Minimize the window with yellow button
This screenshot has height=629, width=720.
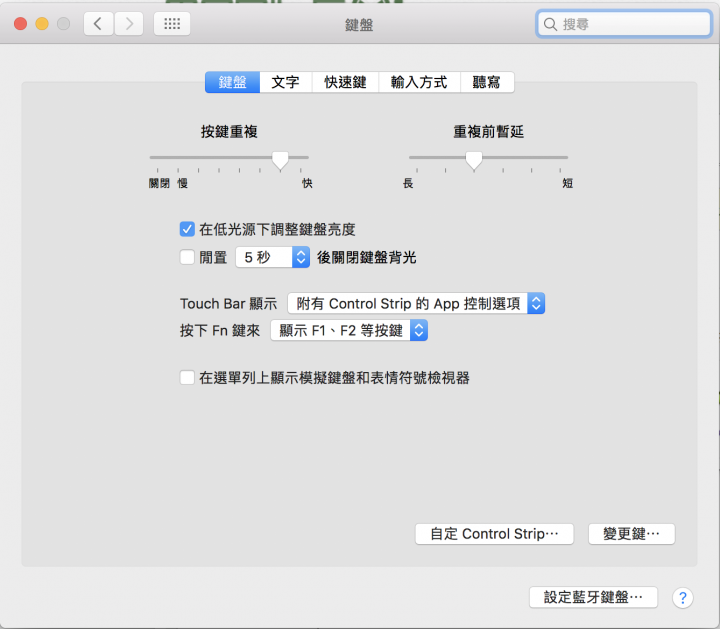(x=42, y=23)
